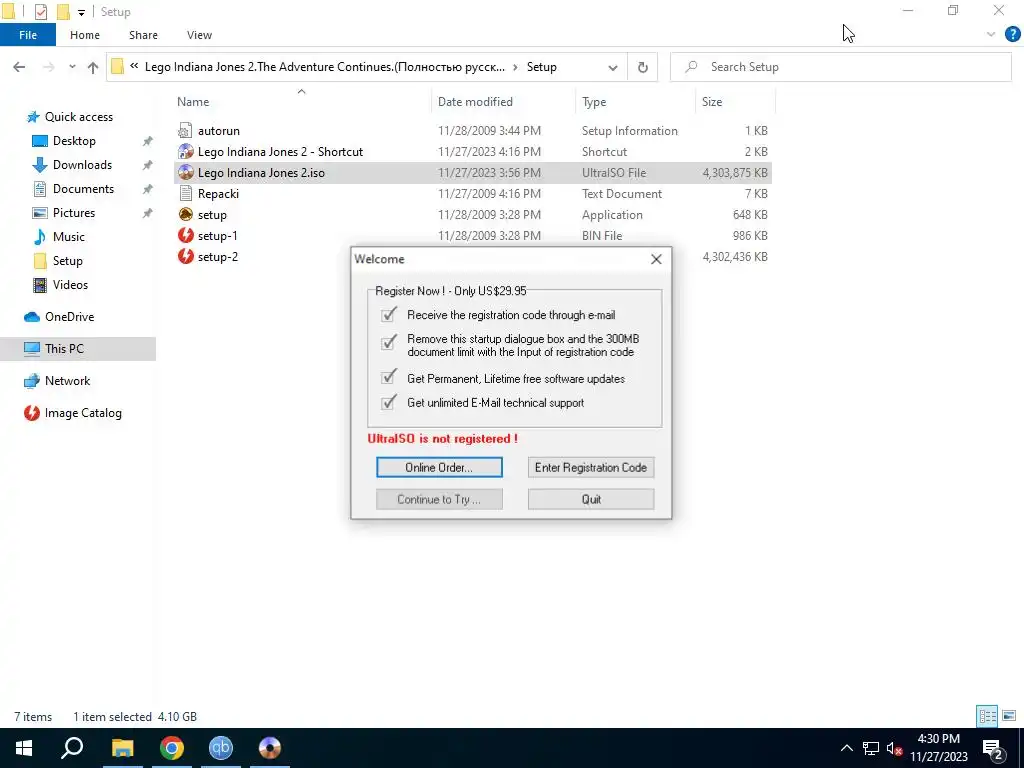Open the View ribbon tab
The width and height of the screenshot is (1024, 768).
coord(199,35)
